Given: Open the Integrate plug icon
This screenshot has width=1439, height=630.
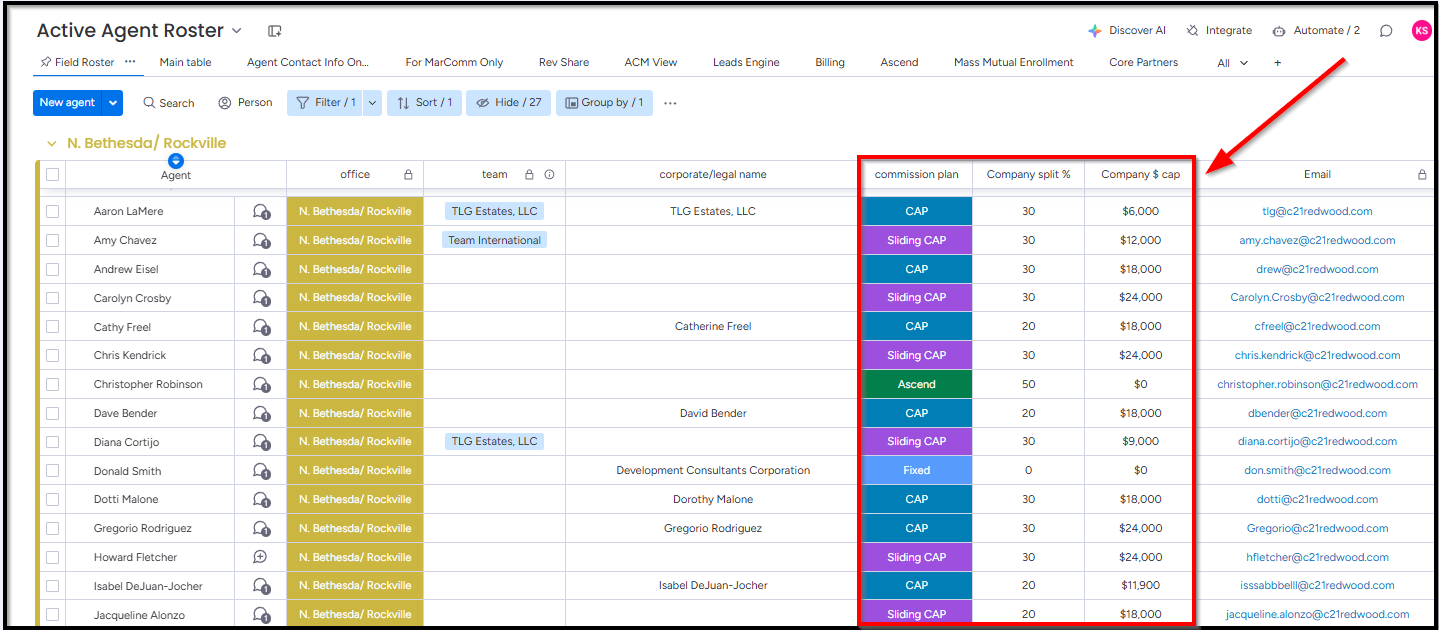Looking at the screenshot, I should [x=1192, y=31].
